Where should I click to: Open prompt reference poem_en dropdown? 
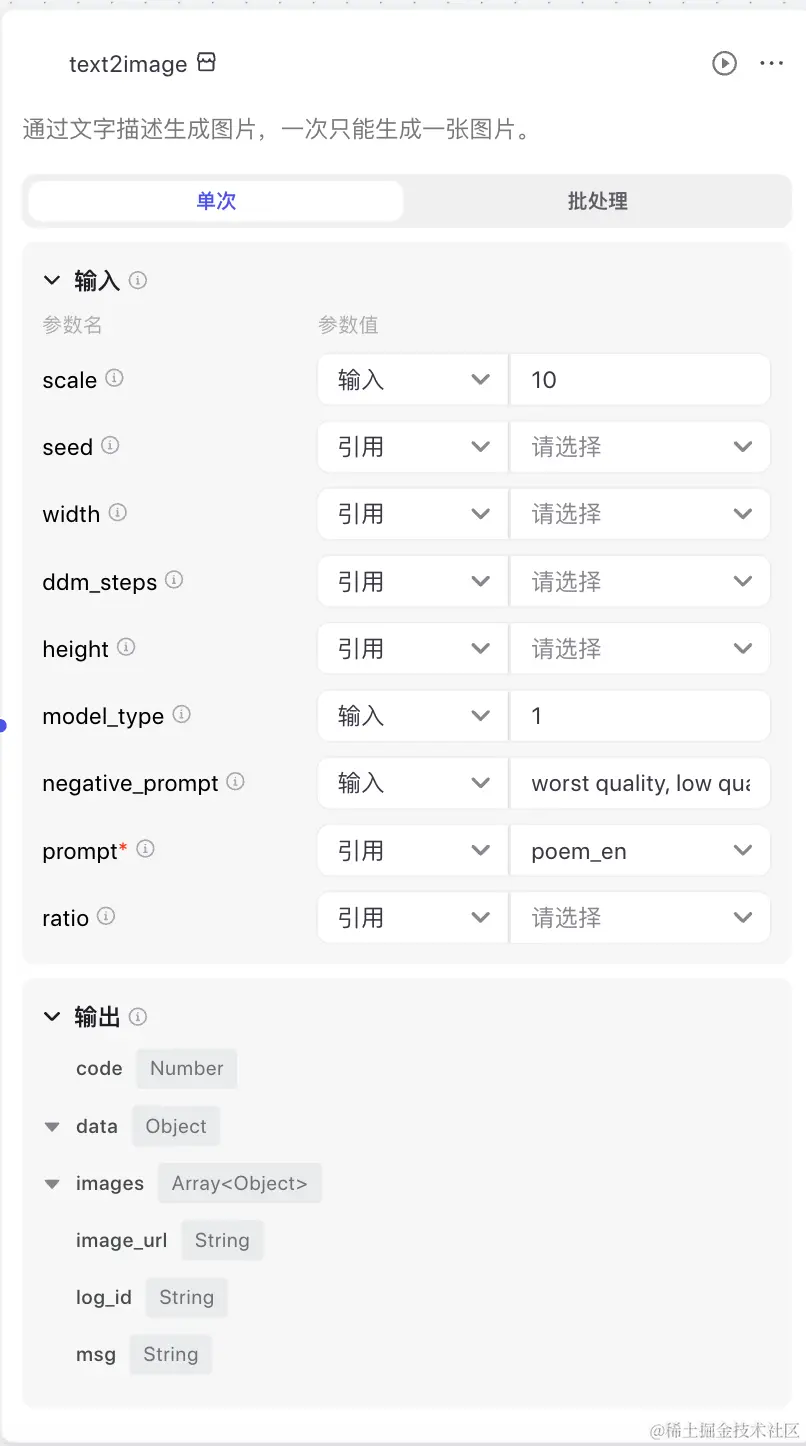click(x=640, y=851)
